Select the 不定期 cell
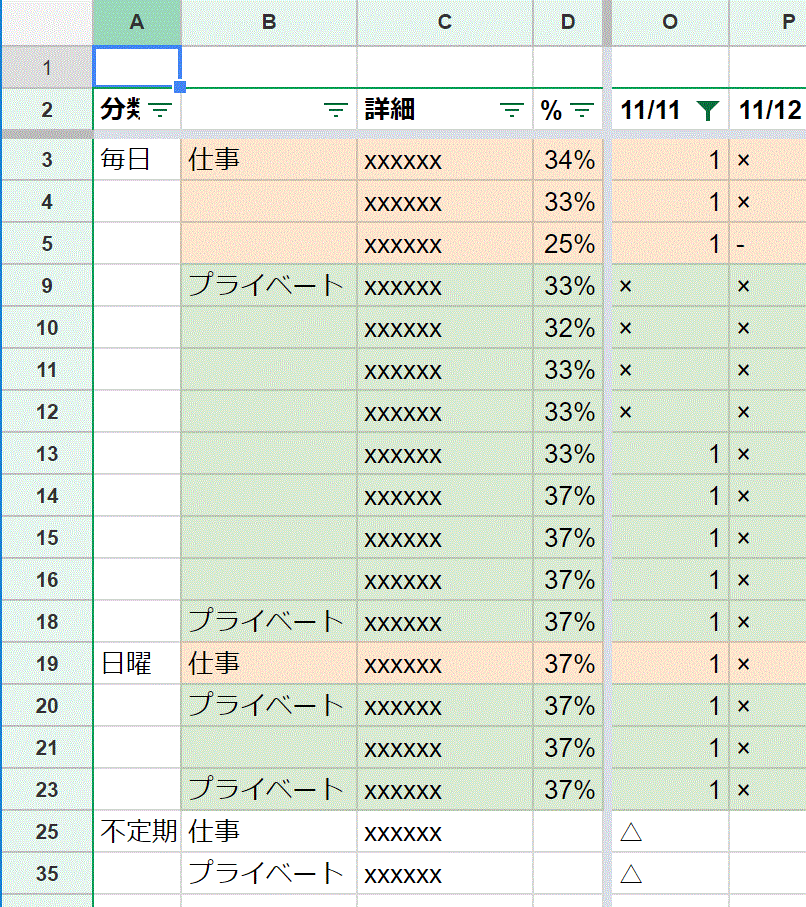 [x=136, y=831]
